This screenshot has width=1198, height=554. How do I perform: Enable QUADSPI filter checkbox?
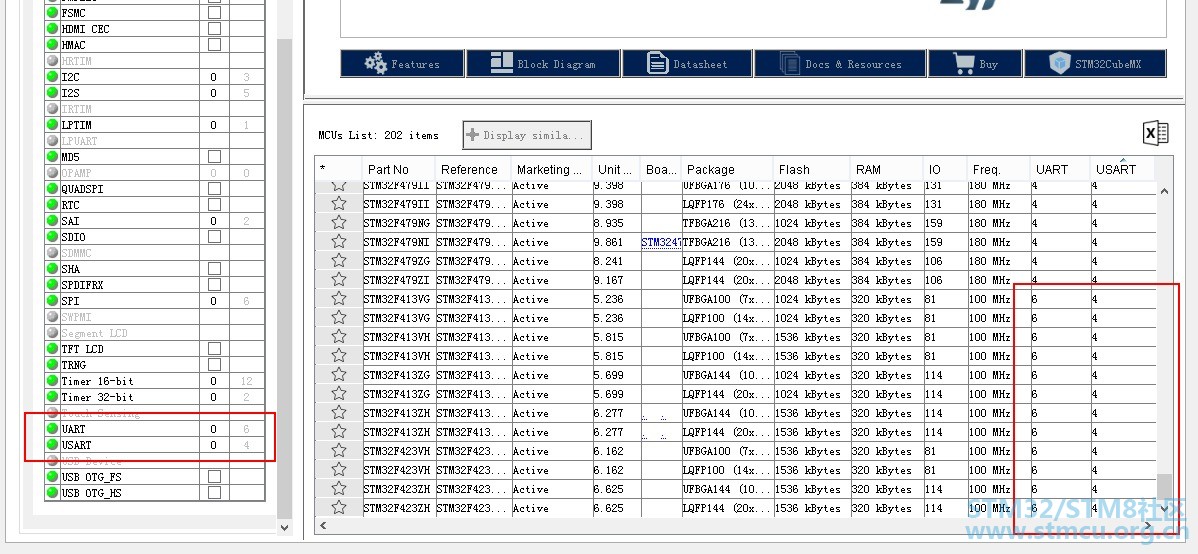point(215,189)
